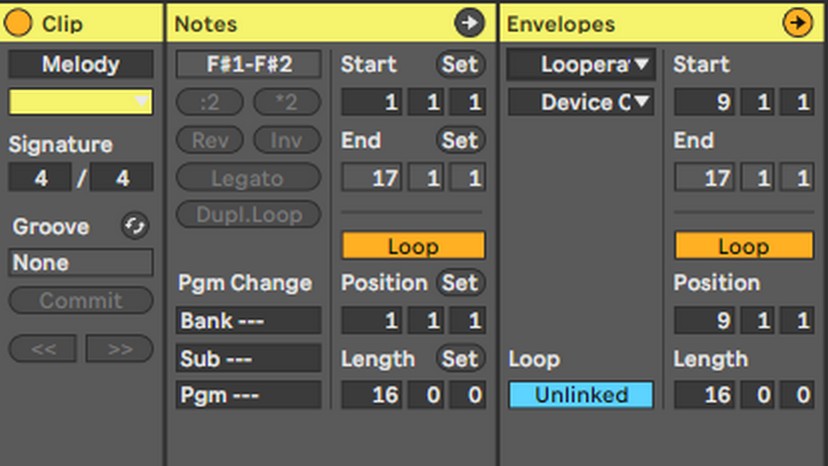This screenshot has height=466, width=828.
Task: Click the Envelopes panel arrow icon
Action: [x=797, y=23]
